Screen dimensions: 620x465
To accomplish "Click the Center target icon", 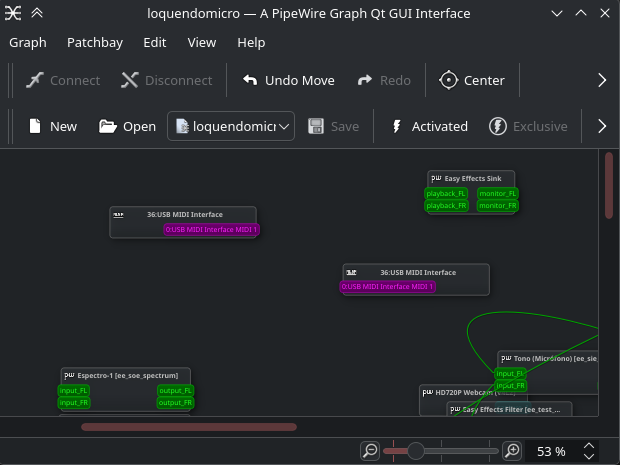I will pos(449,80).
